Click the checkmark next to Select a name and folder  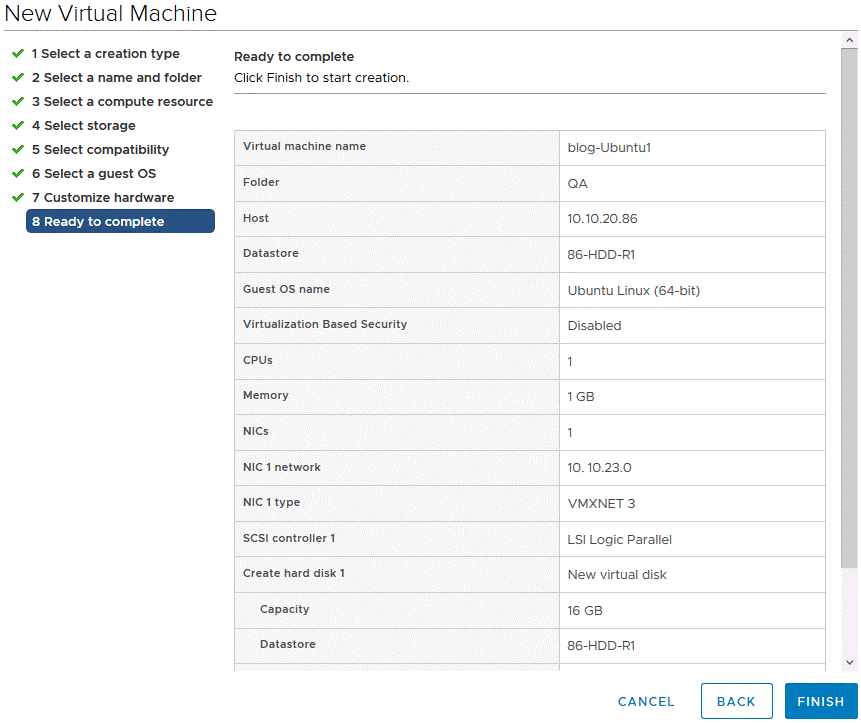[17, 78]
